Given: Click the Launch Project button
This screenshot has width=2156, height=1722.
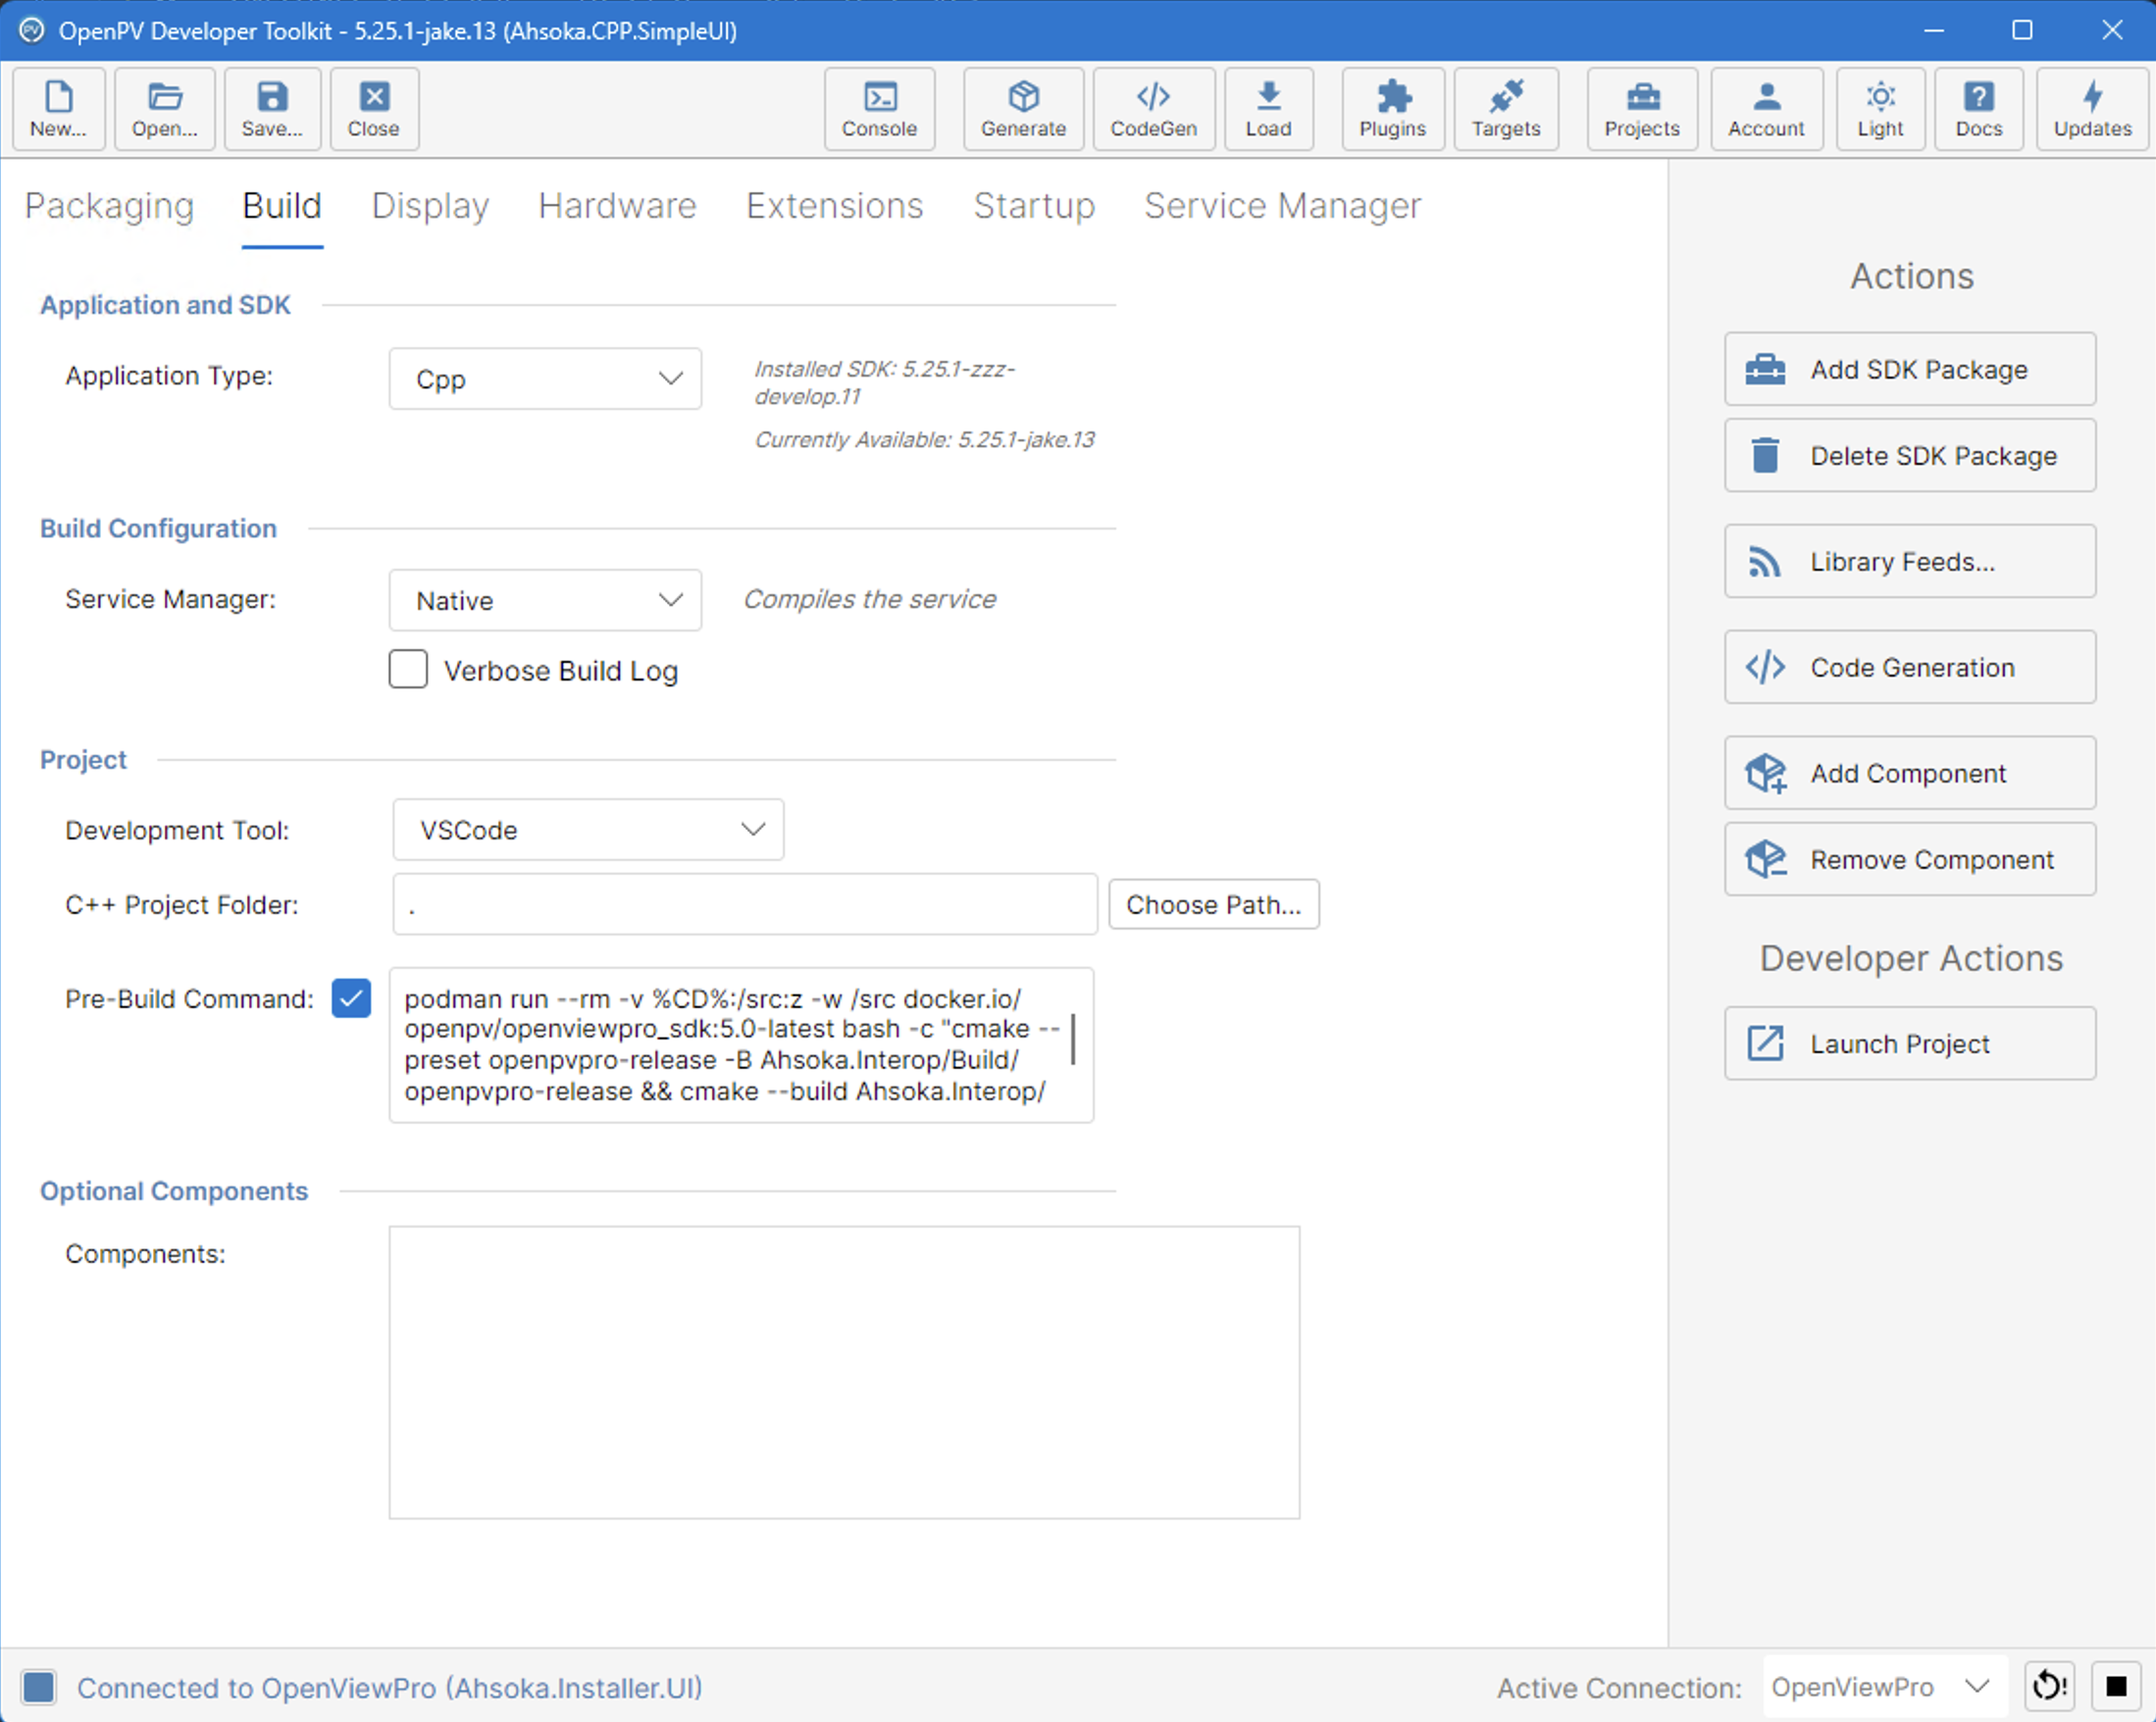Looking at the screenshot, I should 1910,1043.
